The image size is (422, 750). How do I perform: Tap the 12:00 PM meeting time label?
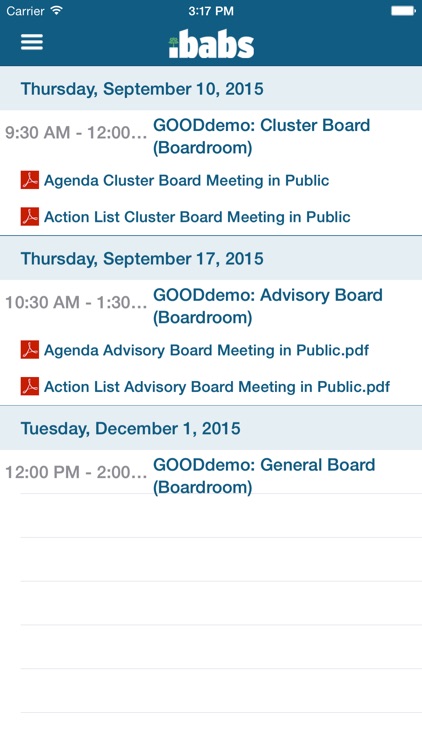pos(76,472)
